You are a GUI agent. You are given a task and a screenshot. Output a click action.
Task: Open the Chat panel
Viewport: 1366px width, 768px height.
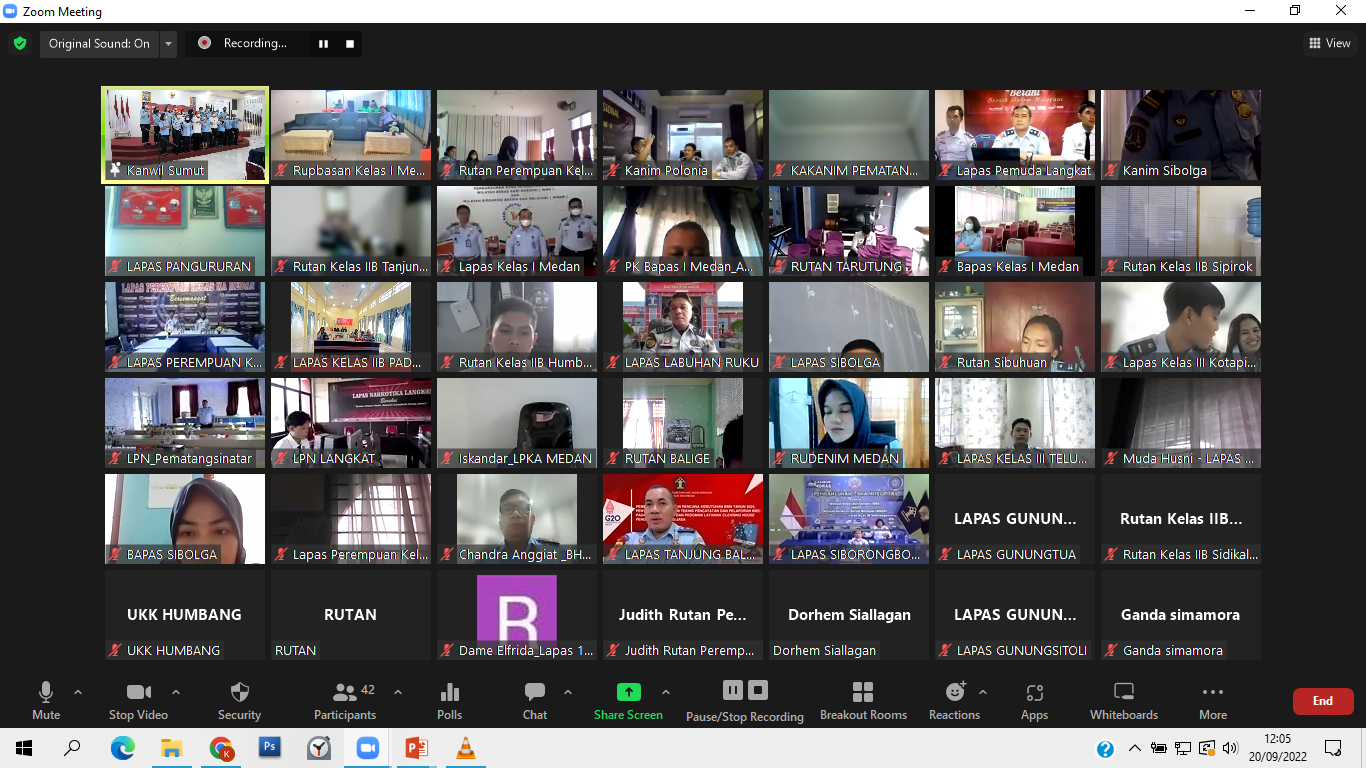[x=535, y=700]
